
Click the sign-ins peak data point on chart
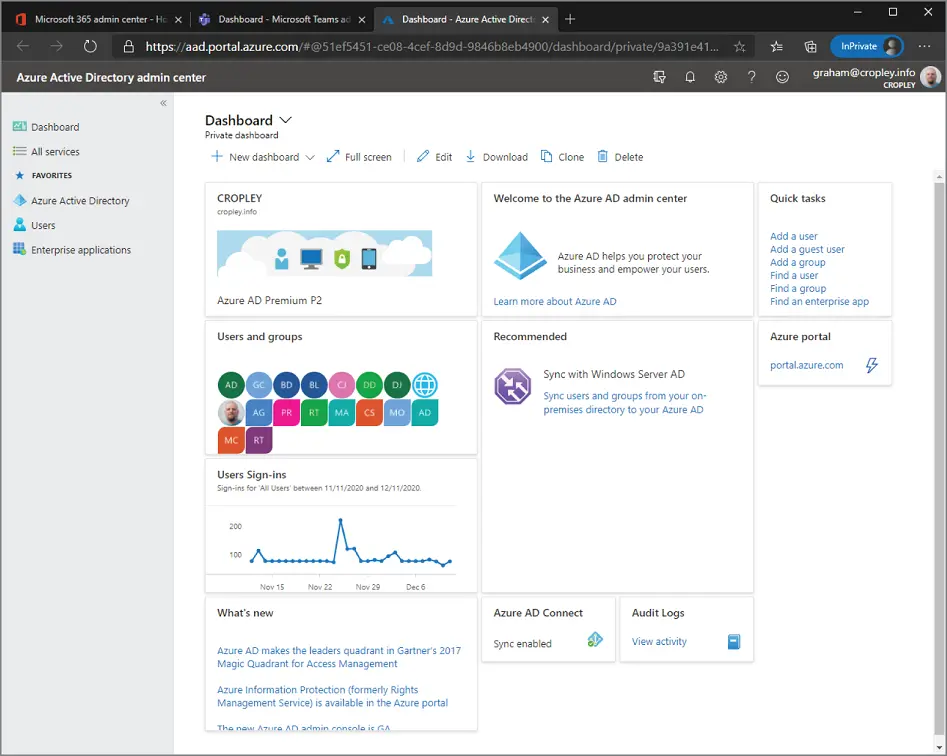341,520
